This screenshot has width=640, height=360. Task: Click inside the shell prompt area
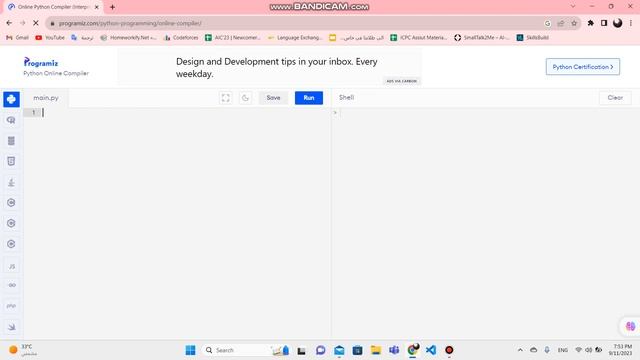(486, 113)
